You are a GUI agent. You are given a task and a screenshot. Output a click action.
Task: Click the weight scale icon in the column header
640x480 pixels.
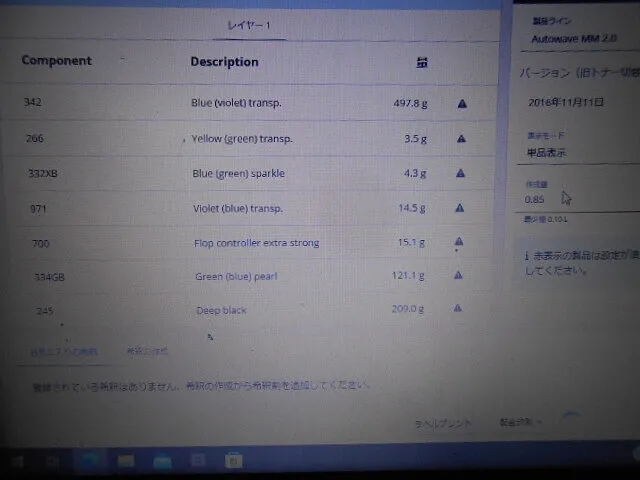(423, 62)
